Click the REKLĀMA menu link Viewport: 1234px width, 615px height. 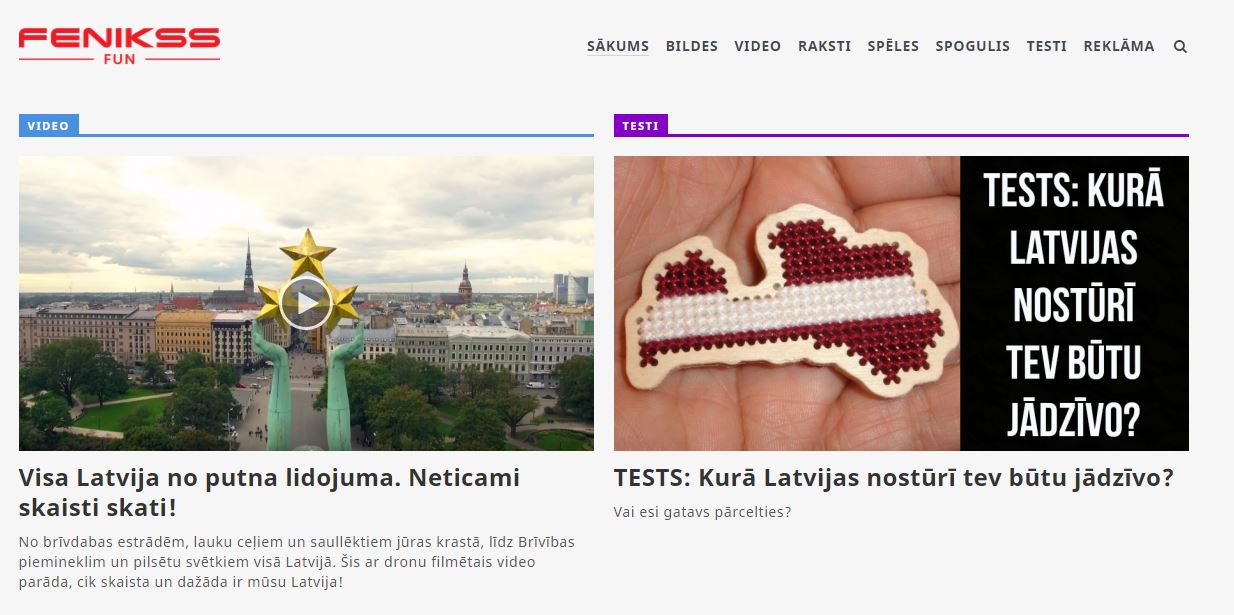(x=1119, y=46)
